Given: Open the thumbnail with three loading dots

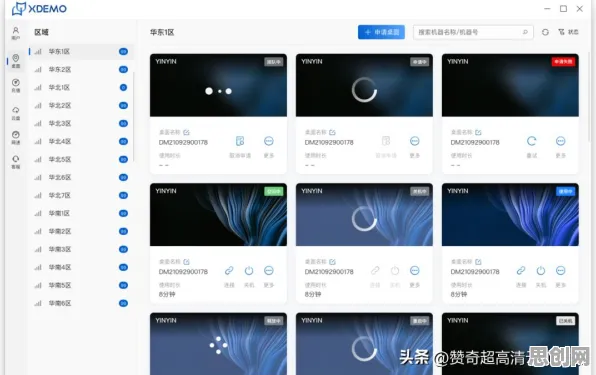Looking at the screenshot, I should tap(218, 85).
